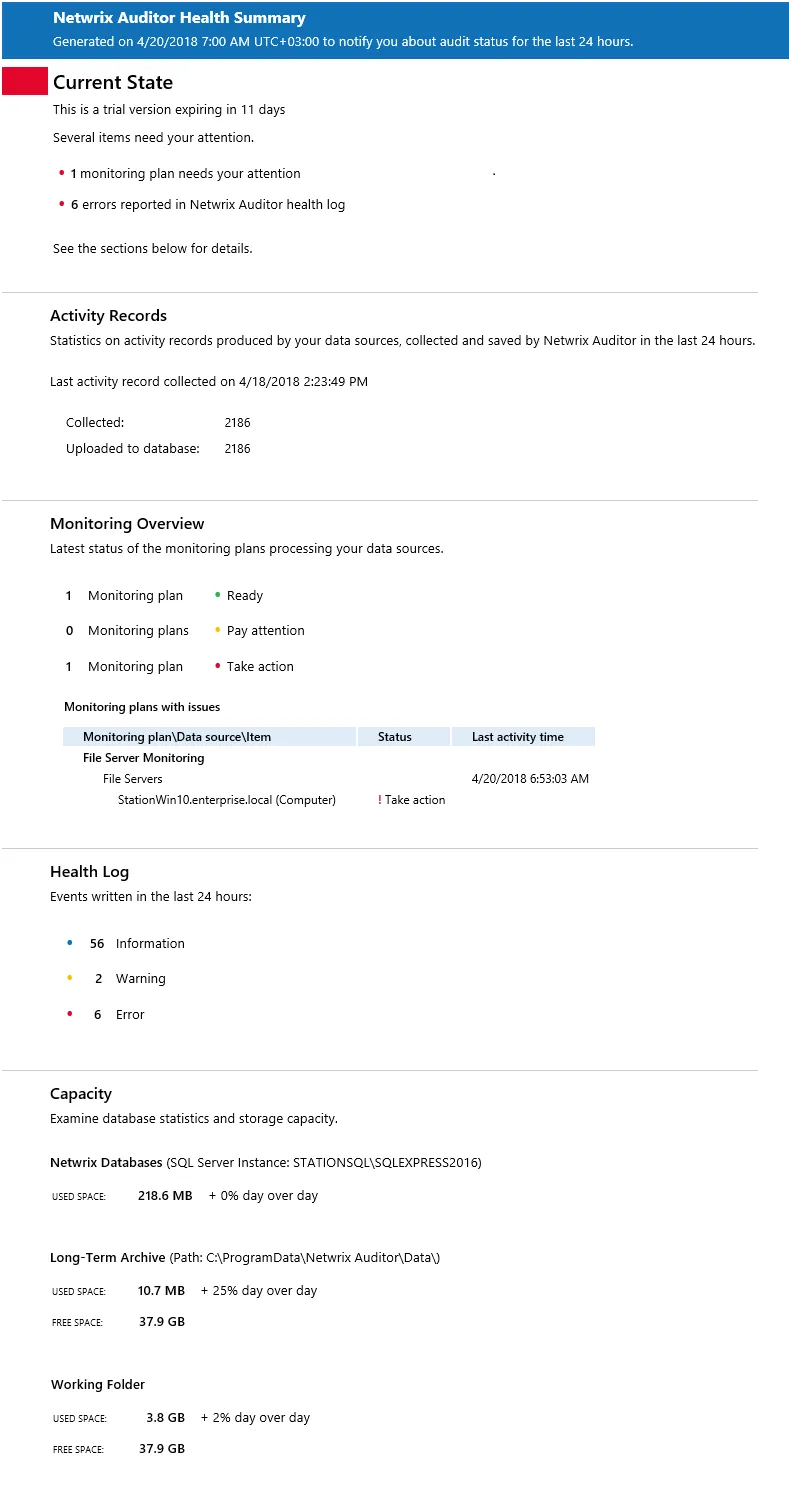Click the red exclamation mark beside Take action
Screen dimensions: 789x1491
380,800
